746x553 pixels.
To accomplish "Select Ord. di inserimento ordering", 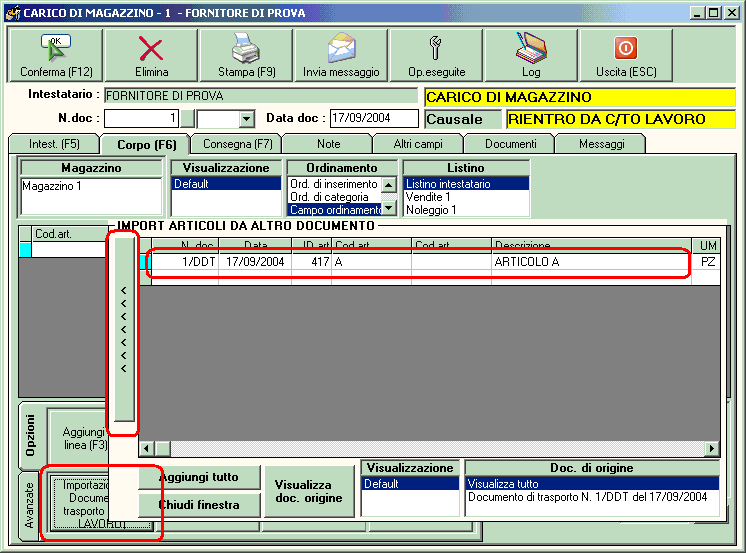I will point(334,184).
